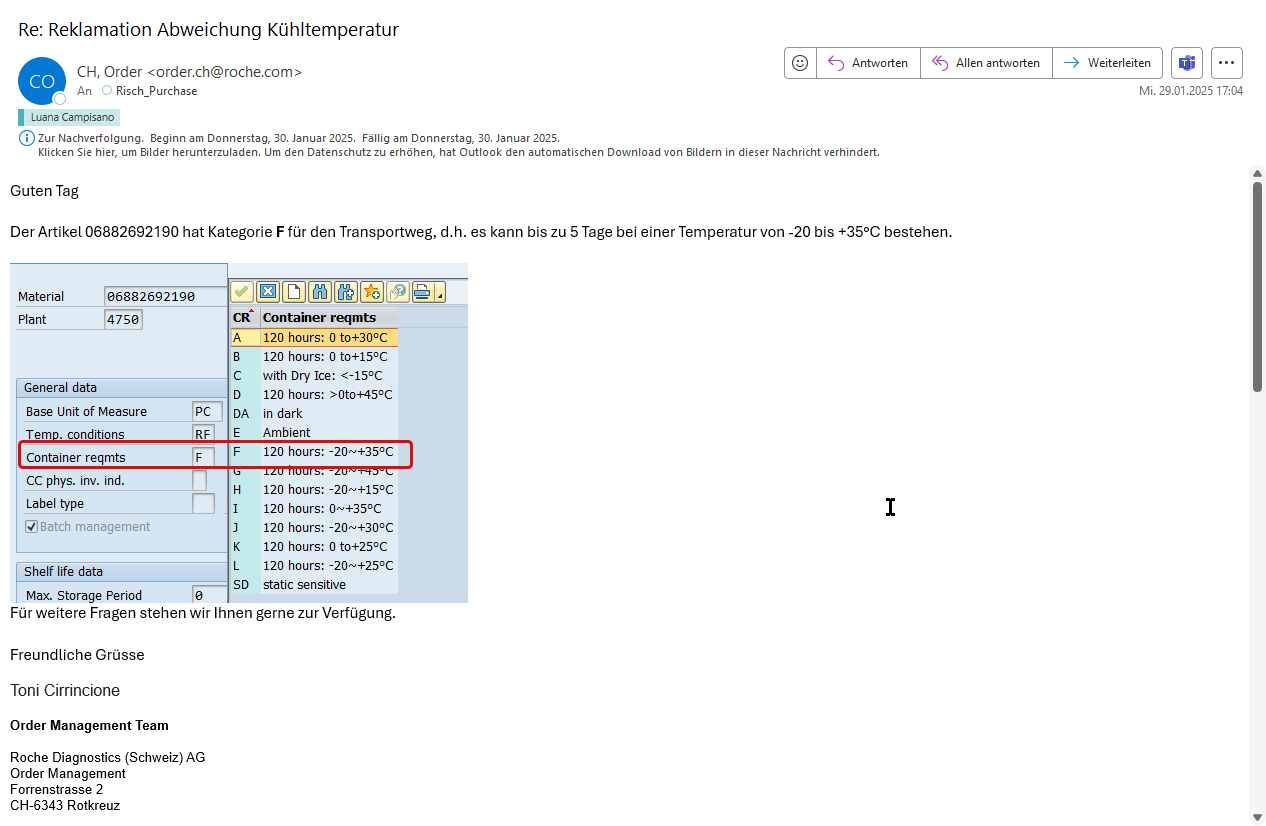
Task: Click the Teams share icon
Action: tap(1187, 62)
